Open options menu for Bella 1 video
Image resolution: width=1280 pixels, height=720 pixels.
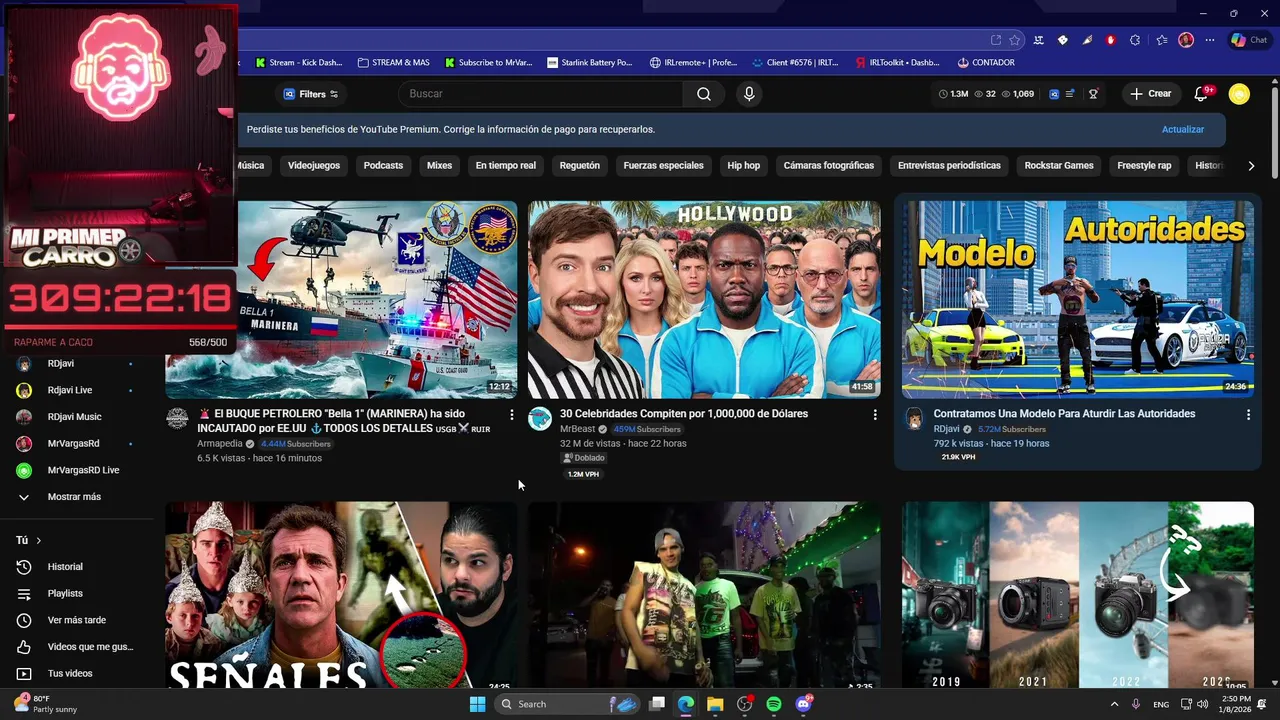click(x=512, y=414)
